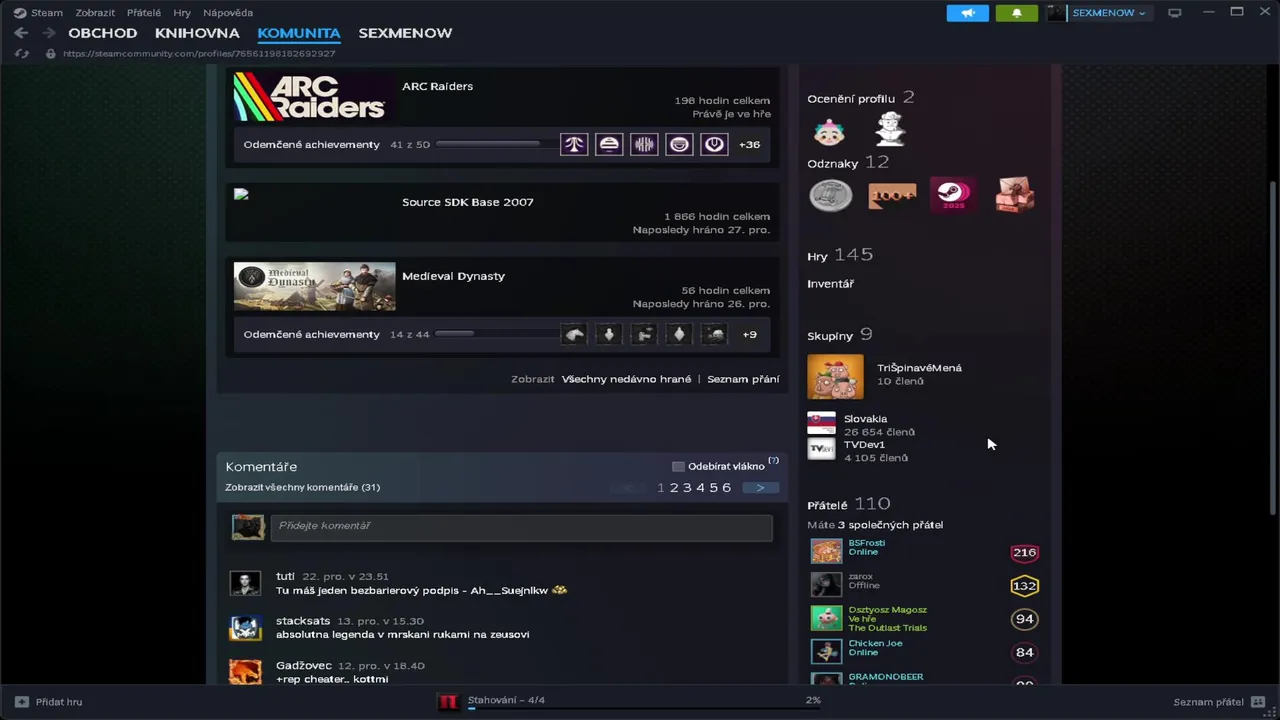Screen dimensions: 1280x720
Task: Open the Odznaky 12 link
Action: coord(848,163)
